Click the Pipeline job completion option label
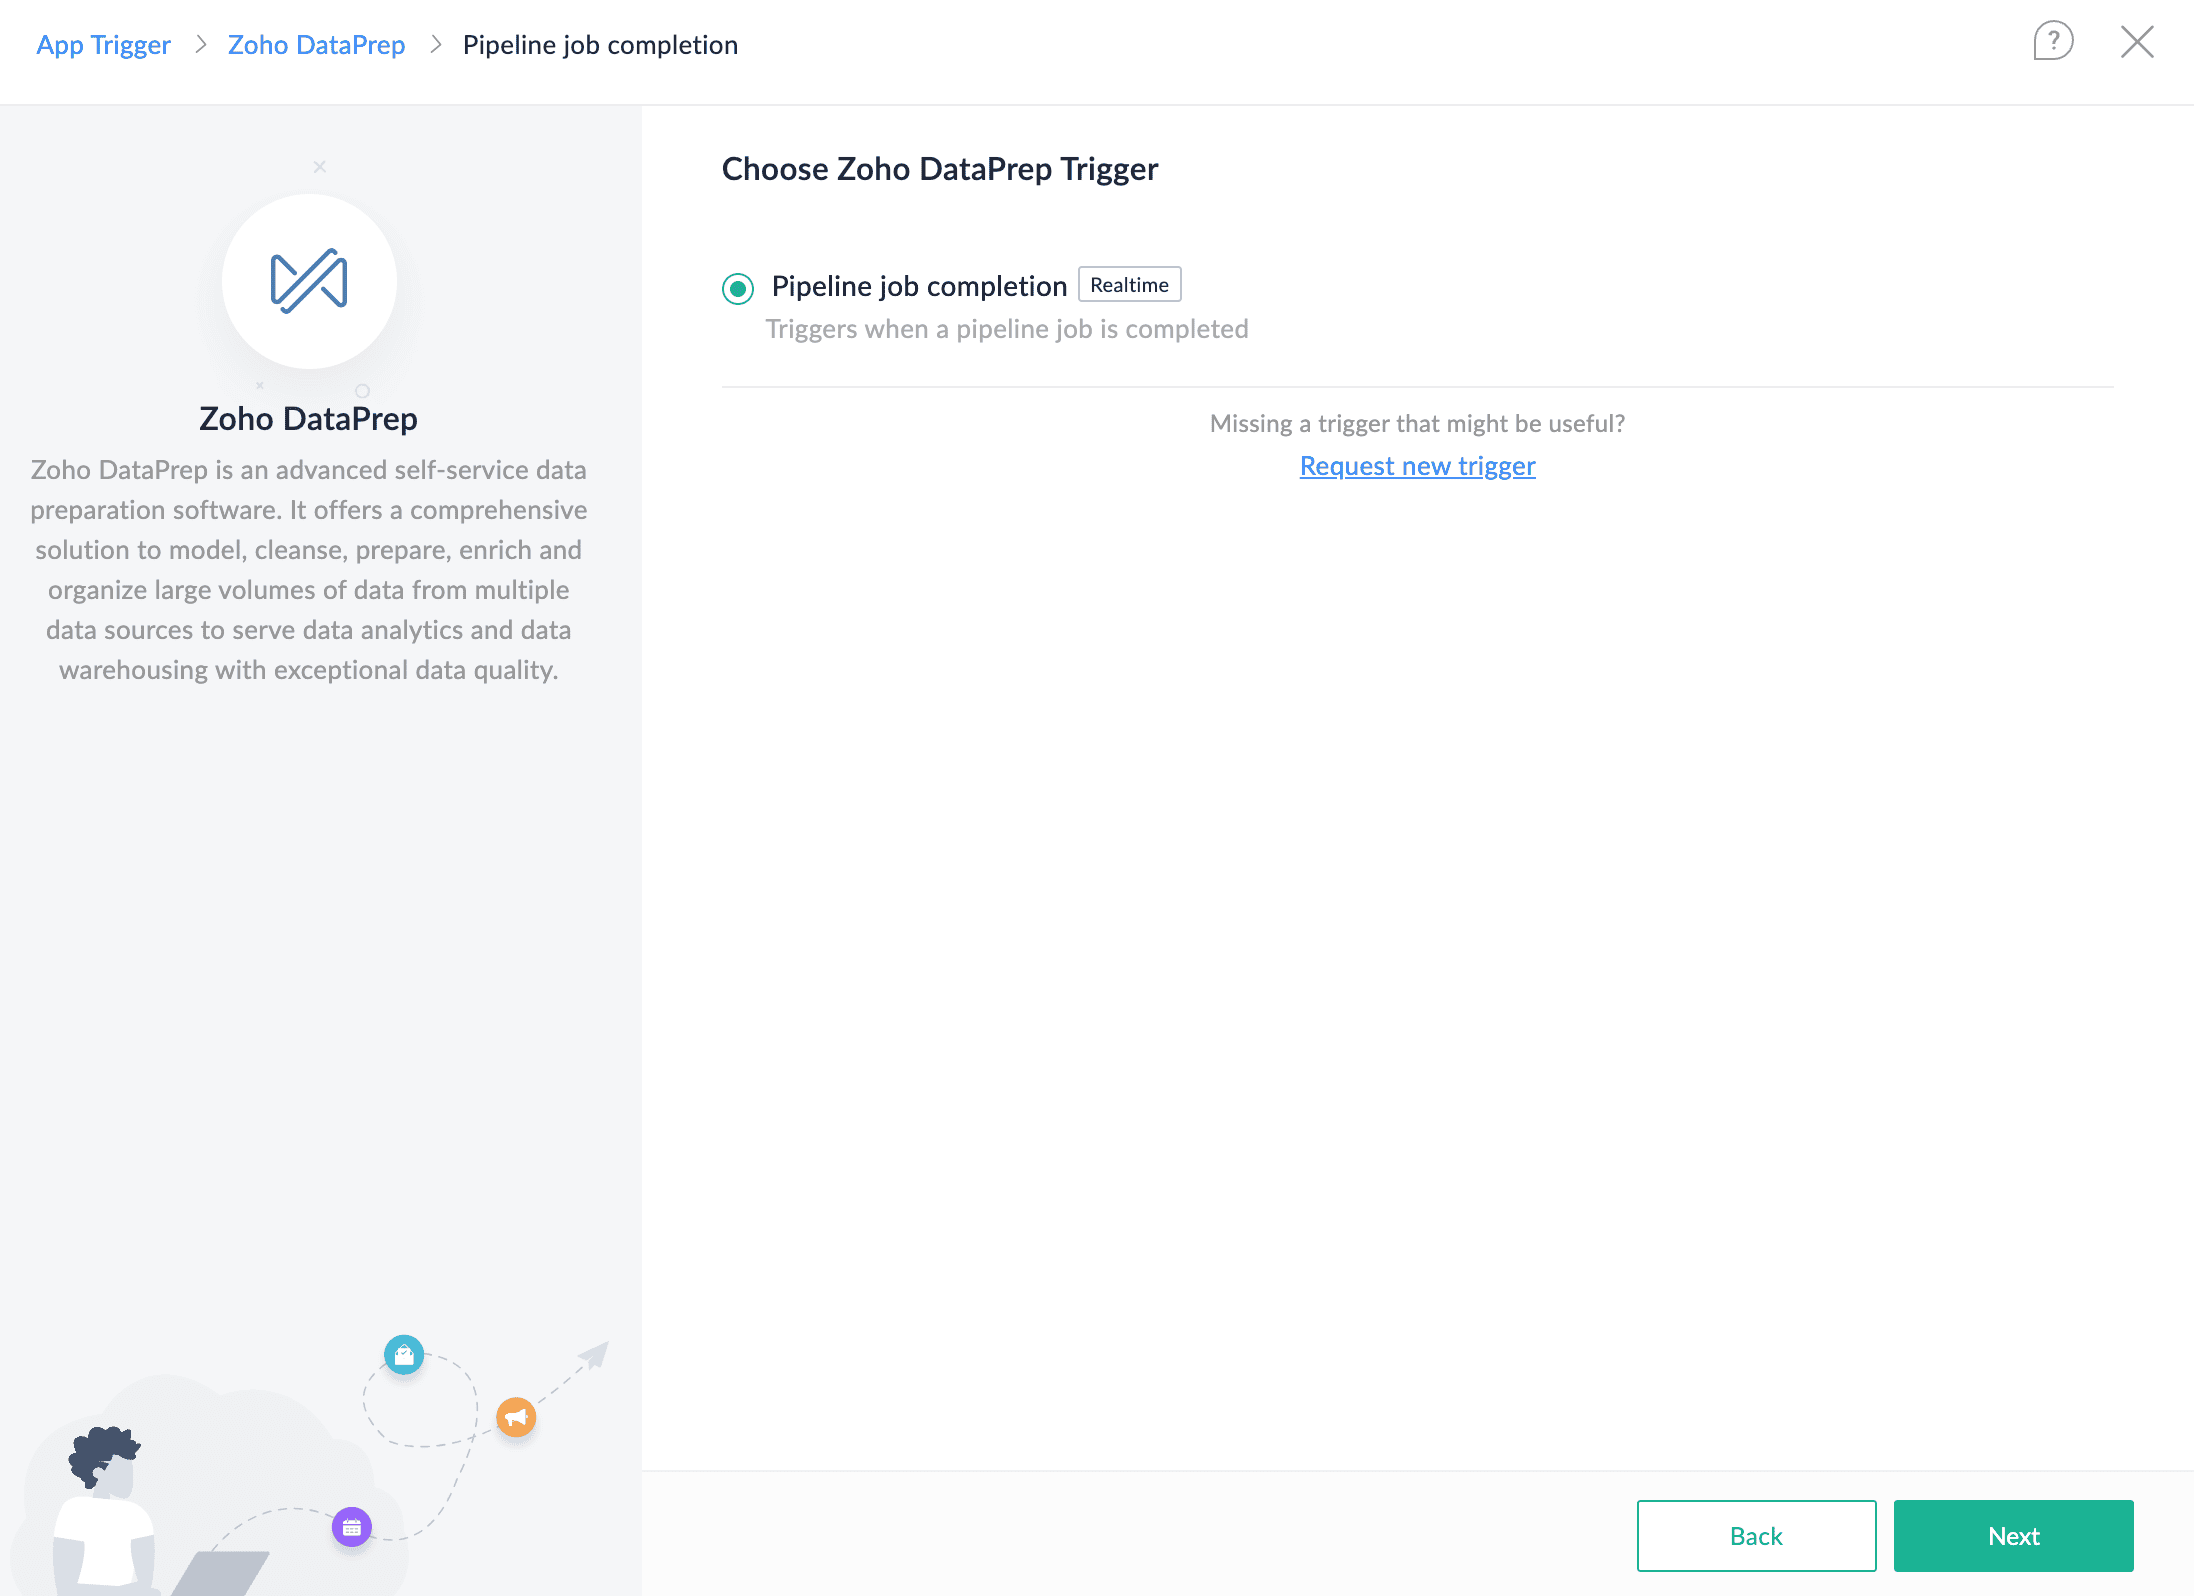This screenshot has width=2194, height=1596. [x=919, y=286]
